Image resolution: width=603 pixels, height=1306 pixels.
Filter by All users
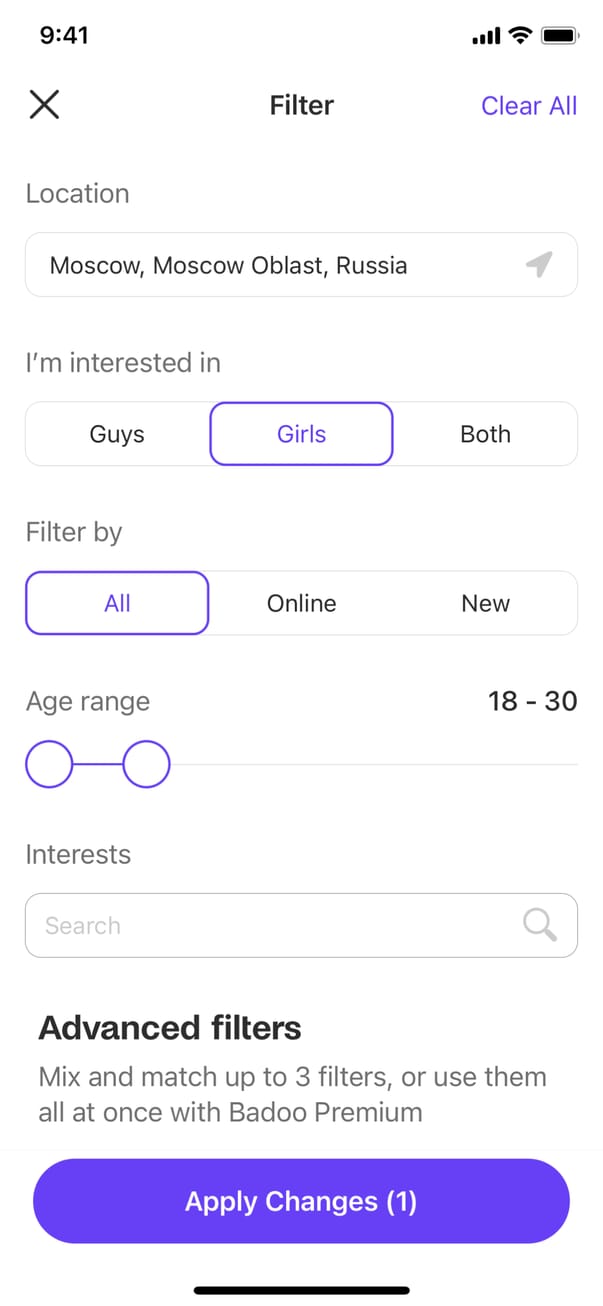pos(117,603)
